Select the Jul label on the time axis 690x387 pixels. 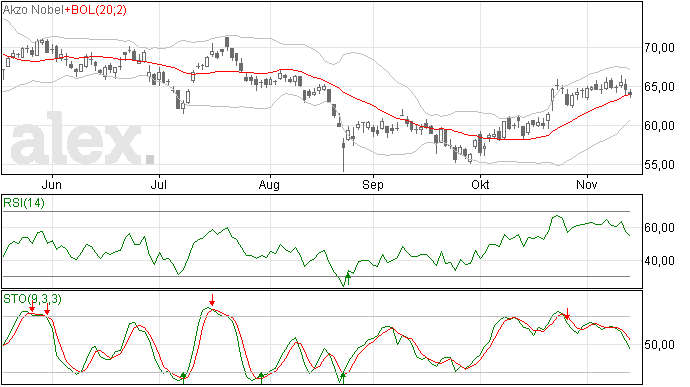[158, 184]
